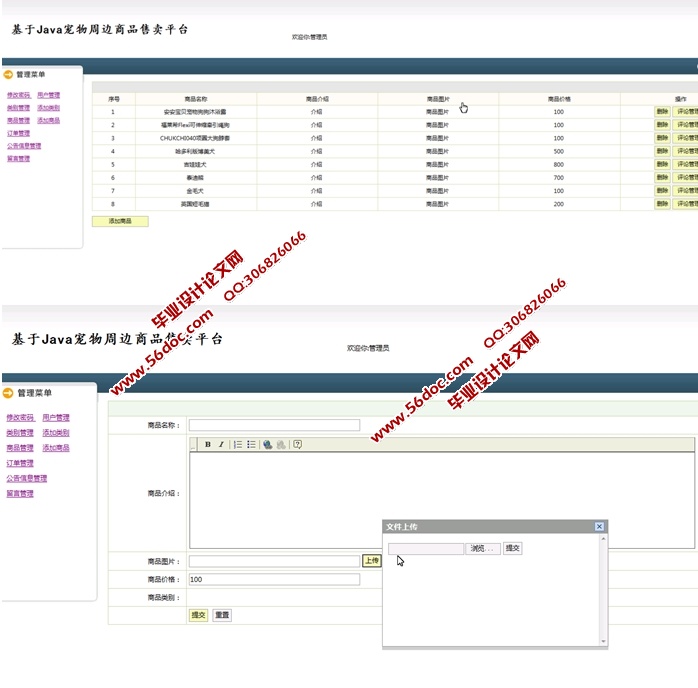Click 提交 in the file upload dialog
The image size is (698, 688).
coord(512,548)
